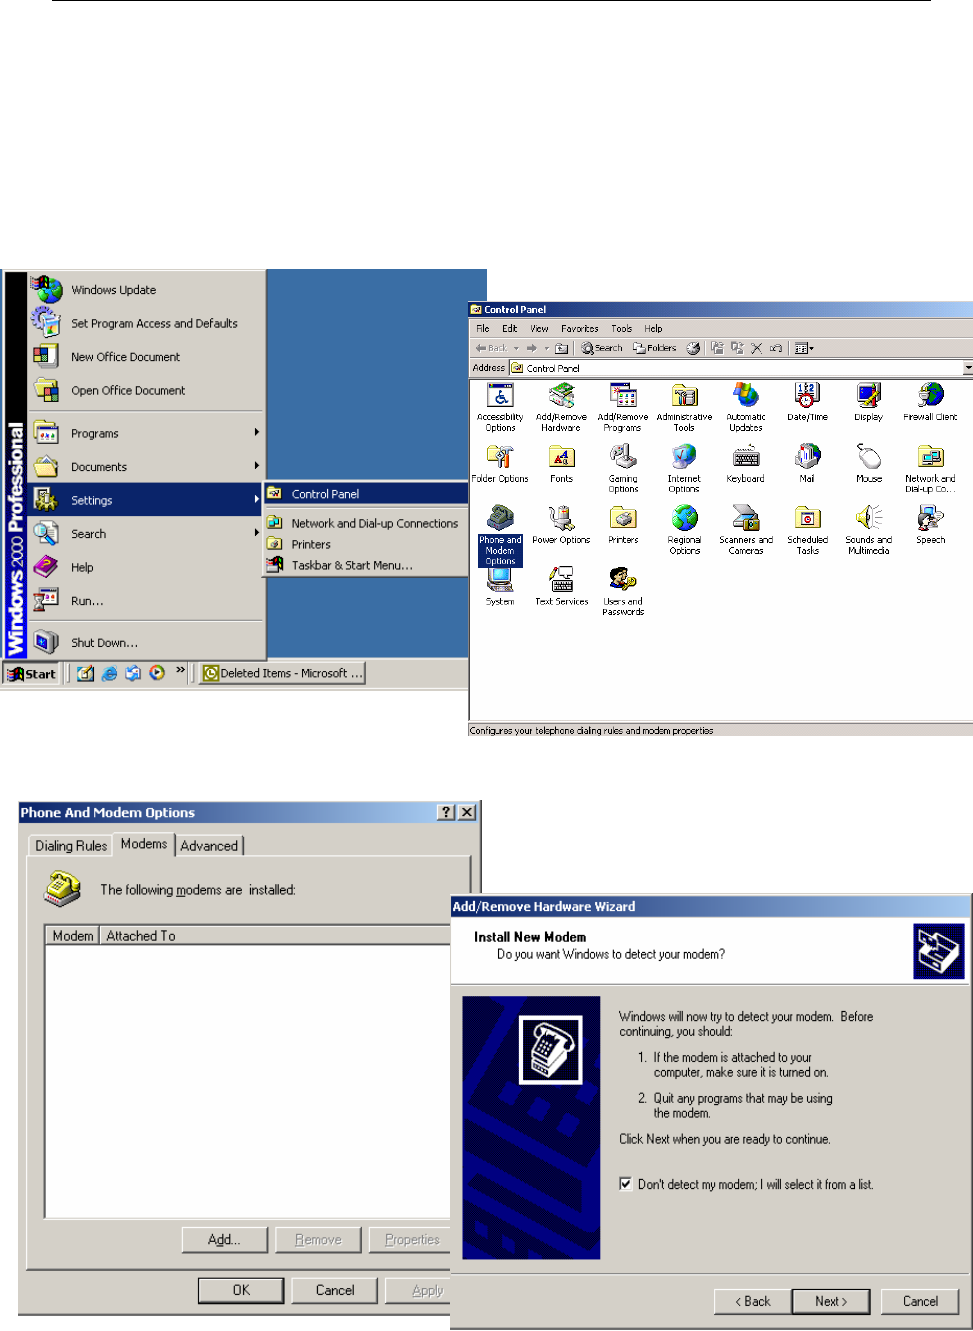
Task: Click the Start button
Action: pos(31,674)
